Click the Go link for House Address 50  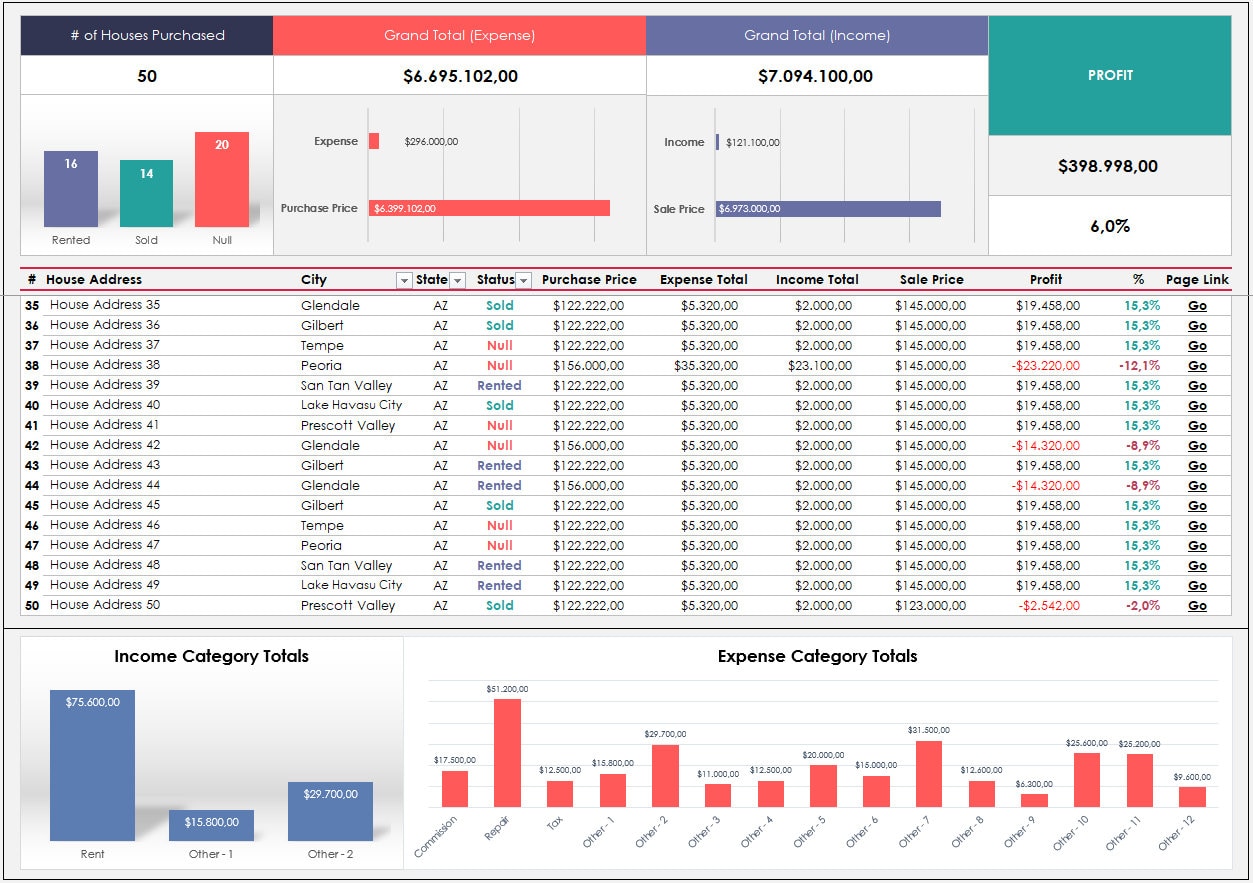(x=1197, y=605)
